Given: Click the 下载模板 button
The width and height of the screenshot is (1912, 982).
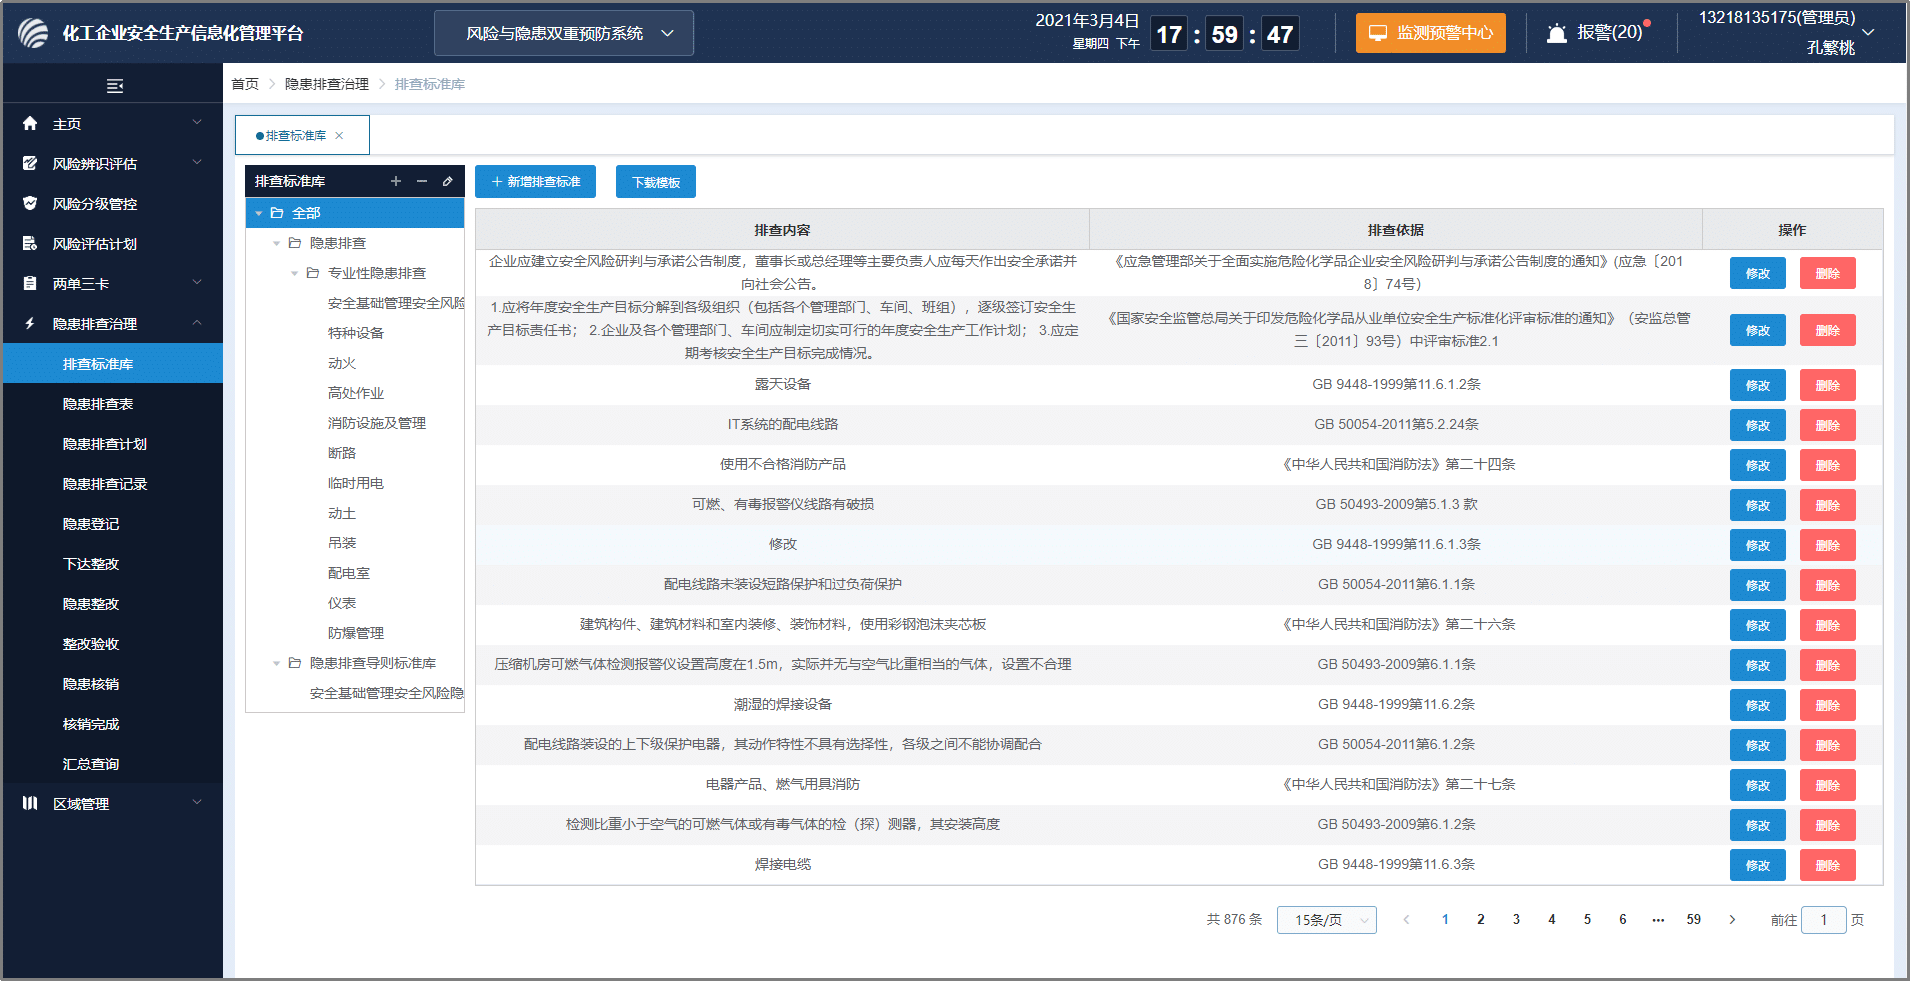Looking at the screenshot, I should (x=656, y=182).
